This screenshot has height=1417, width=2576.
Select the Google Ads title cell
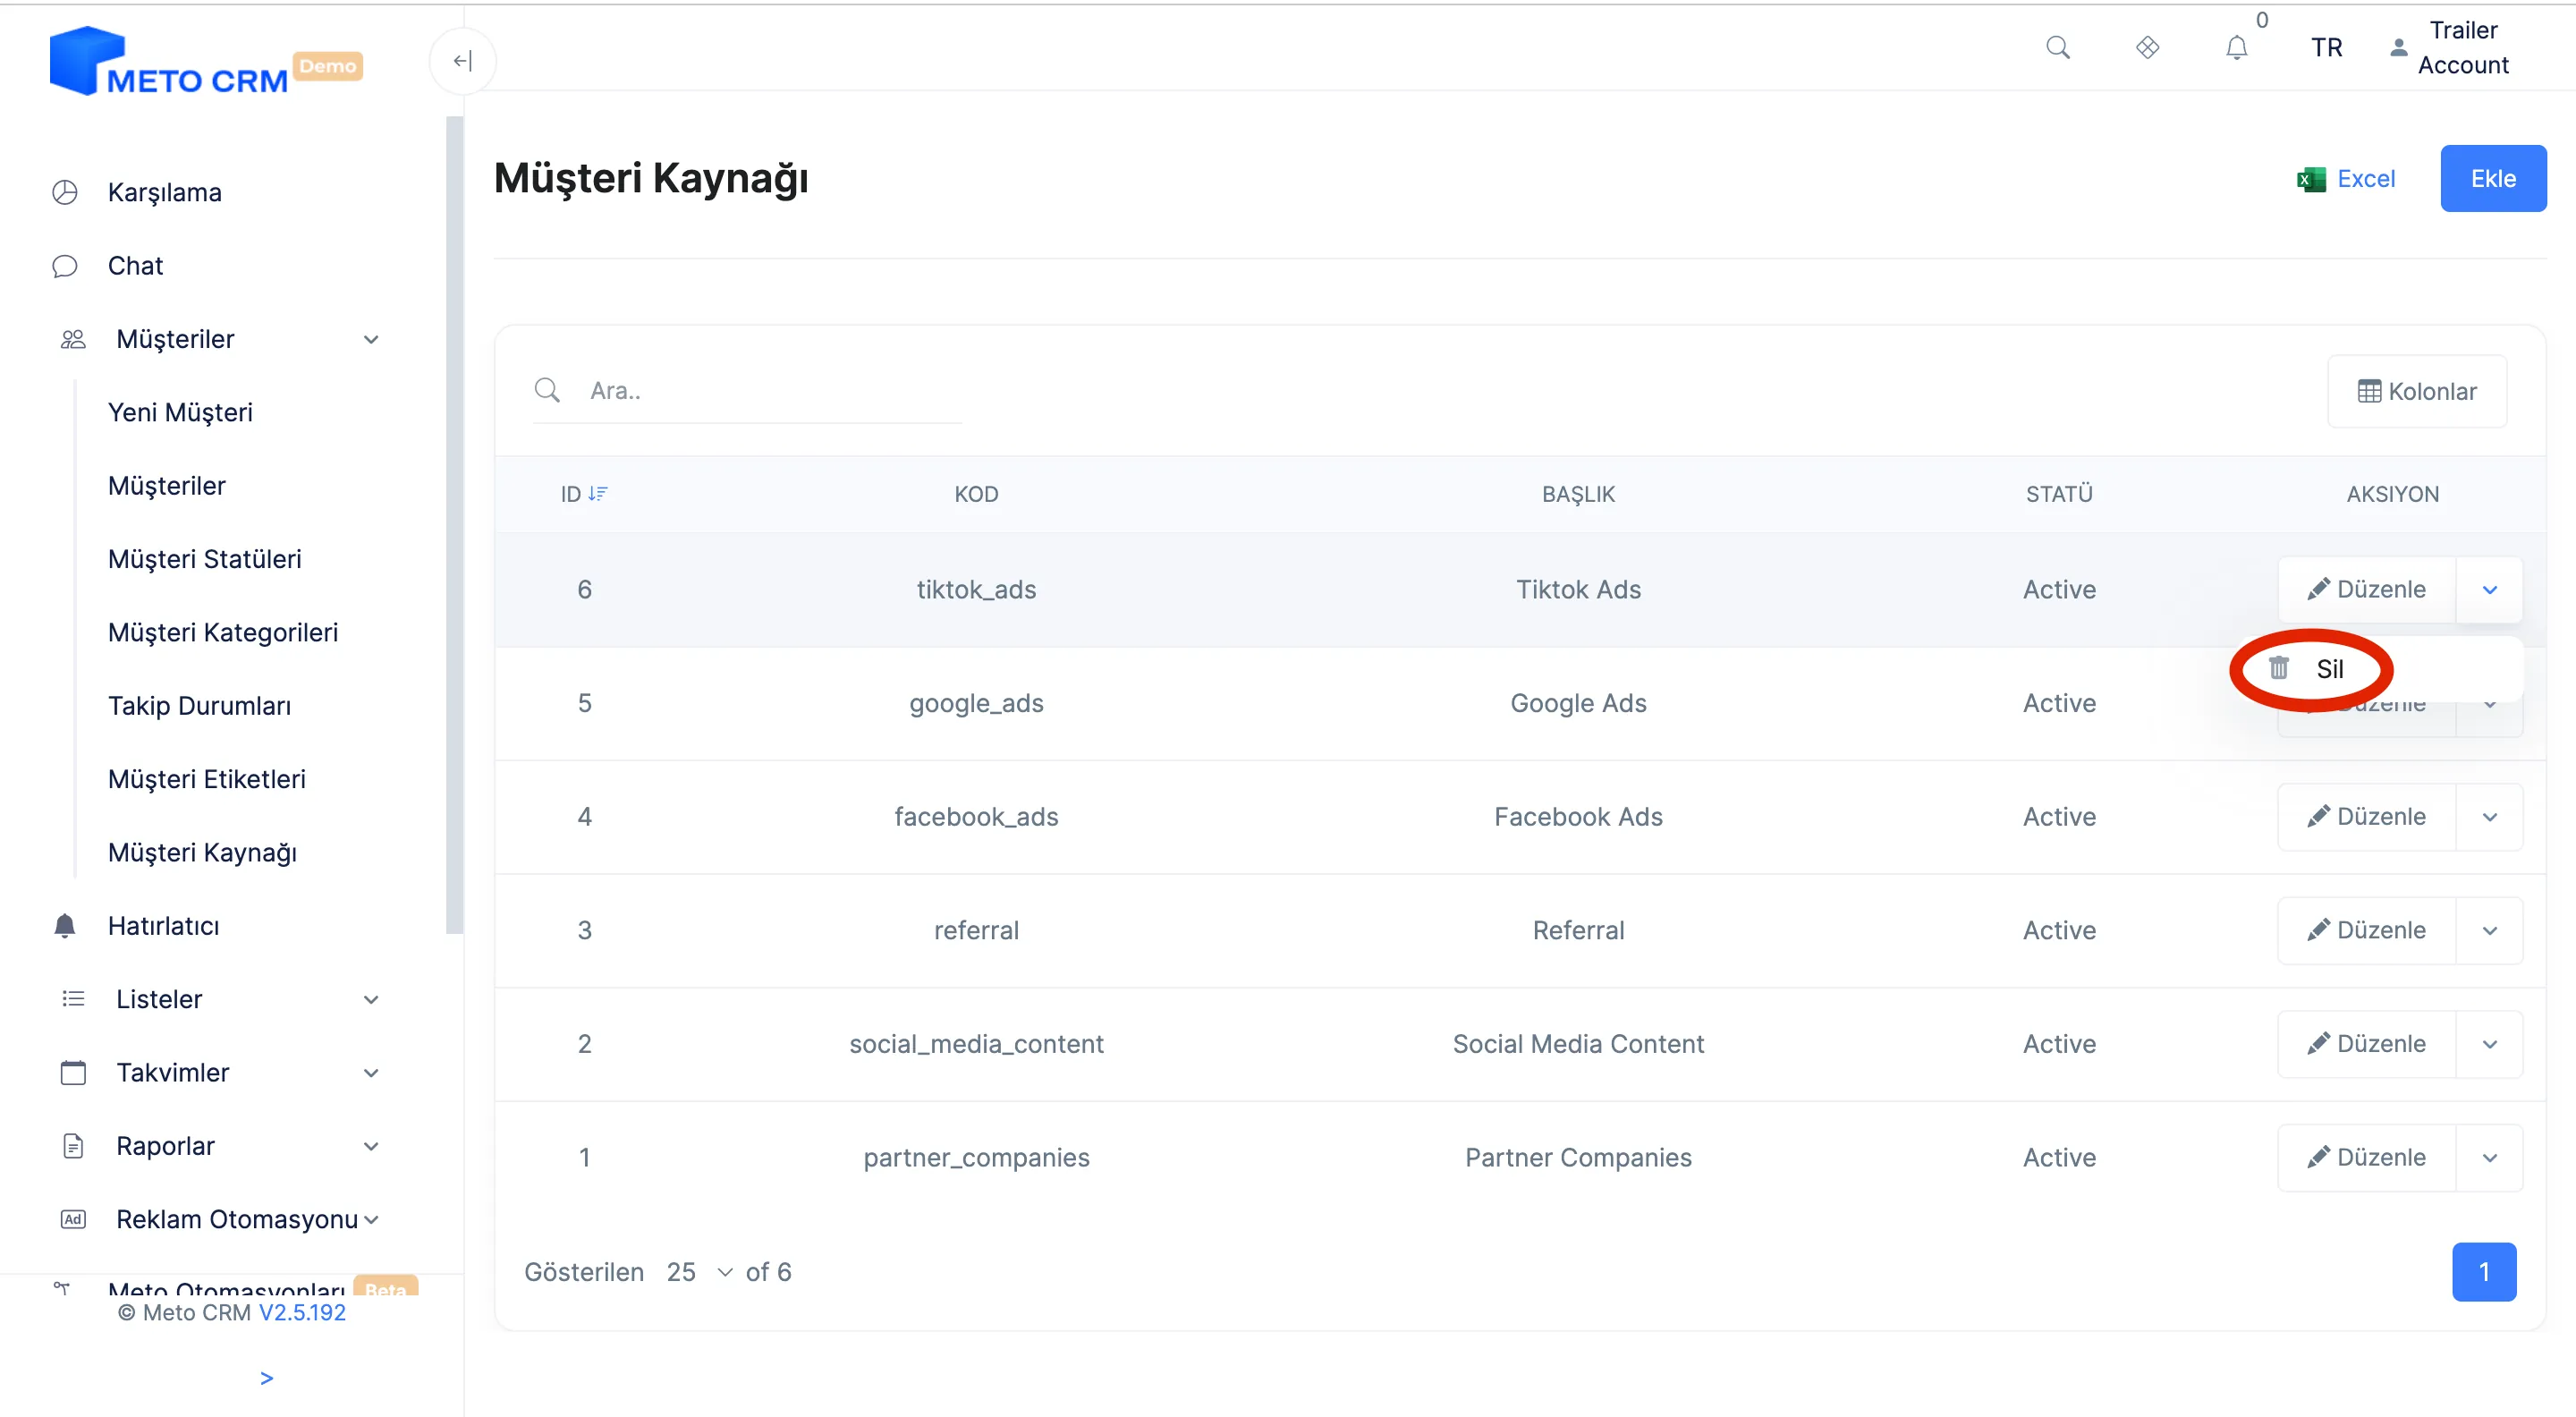(1578, 704)
